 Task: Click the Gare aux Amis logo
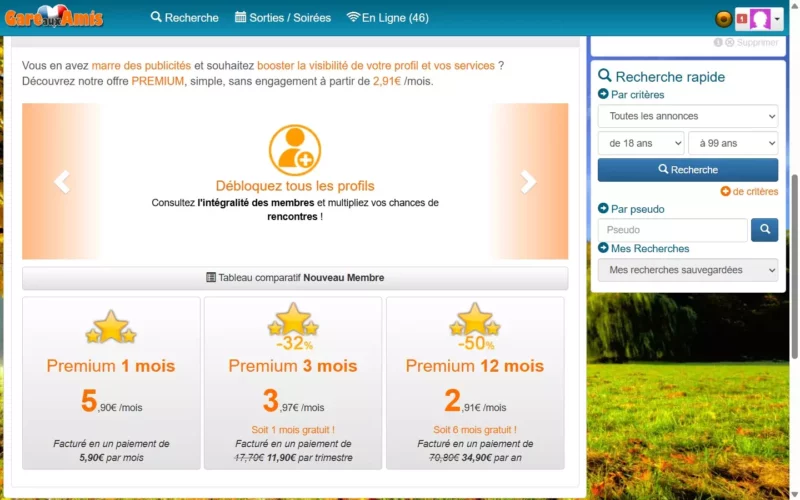point(54,17)
